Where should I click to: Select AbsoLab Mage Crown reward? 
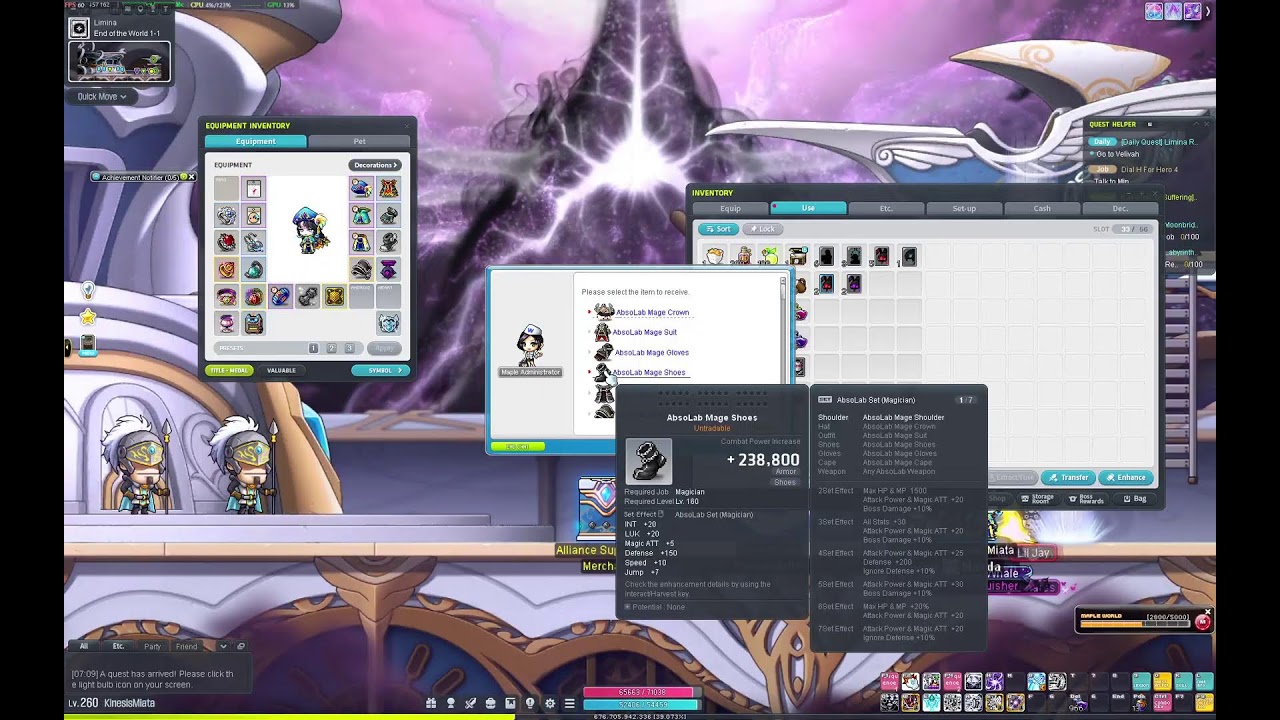coord(652,312)
